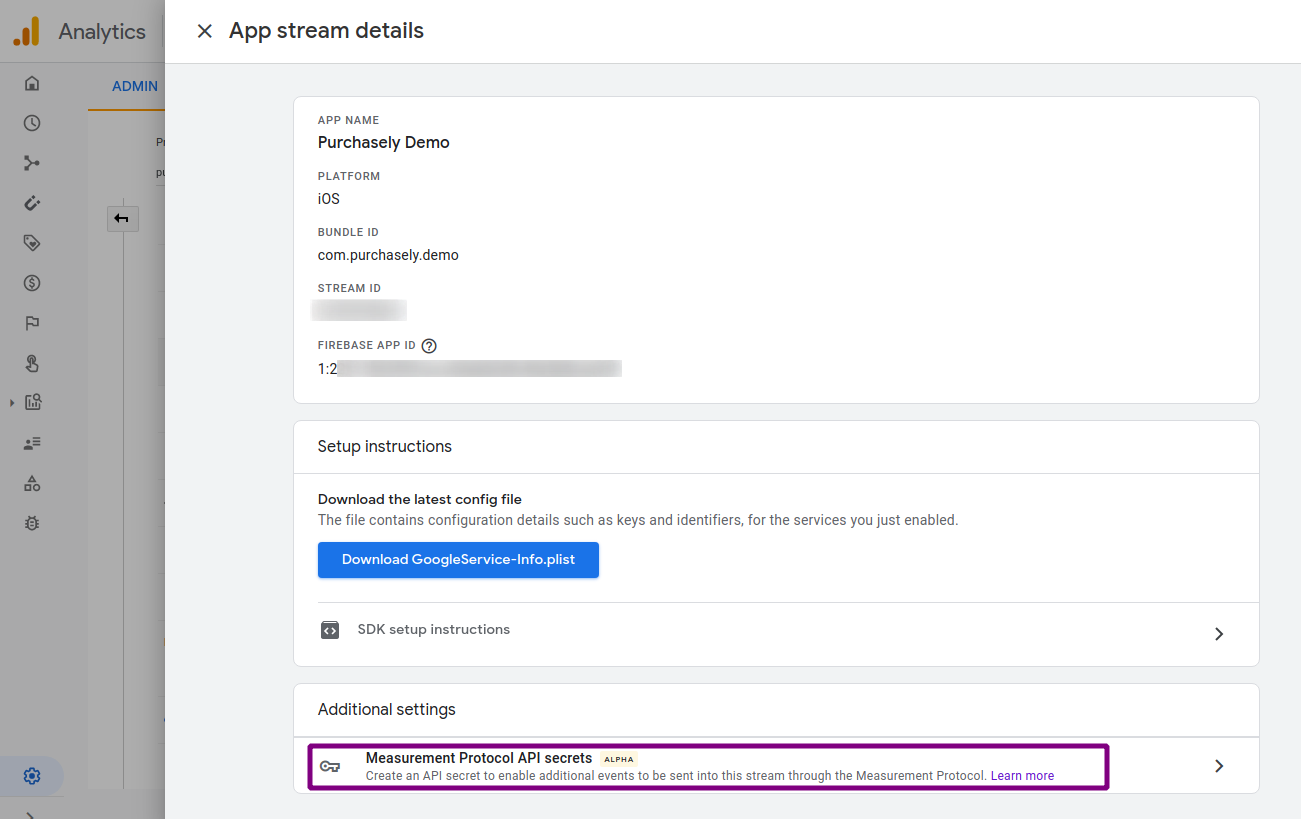Screen dimensions: 1301x819
Task: Click the Firebase App ID help icon
Action: click(x=429, y=346)
